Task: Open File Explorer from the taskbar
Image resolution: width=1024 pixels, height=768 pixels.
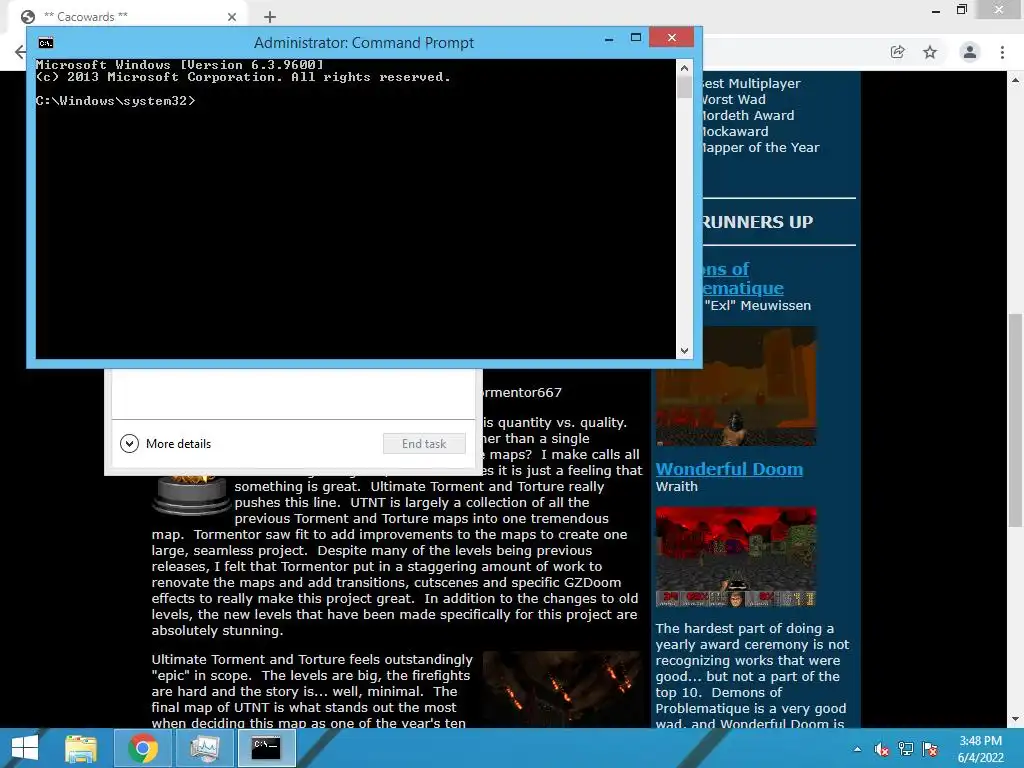Action: [81, 748]
